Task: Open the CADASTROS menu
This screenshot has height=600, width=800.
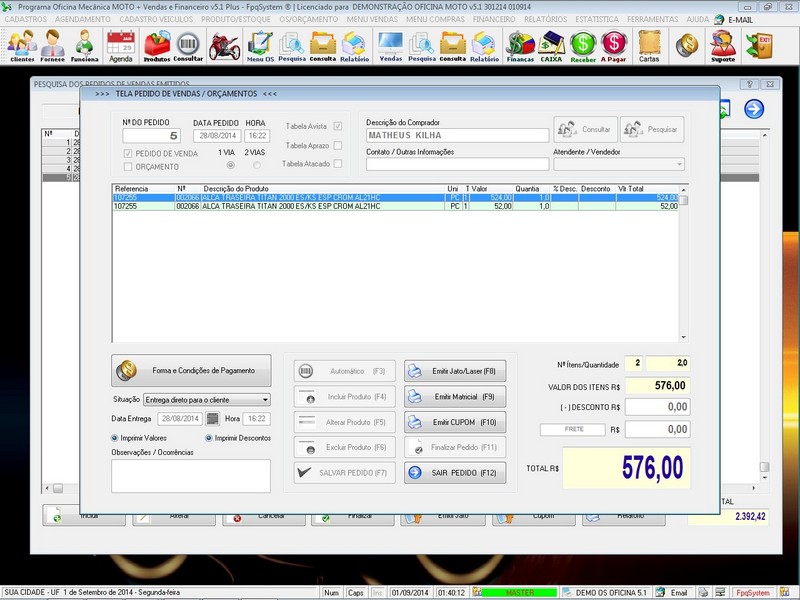Action: pyautogui.click(x=26, y=19)
